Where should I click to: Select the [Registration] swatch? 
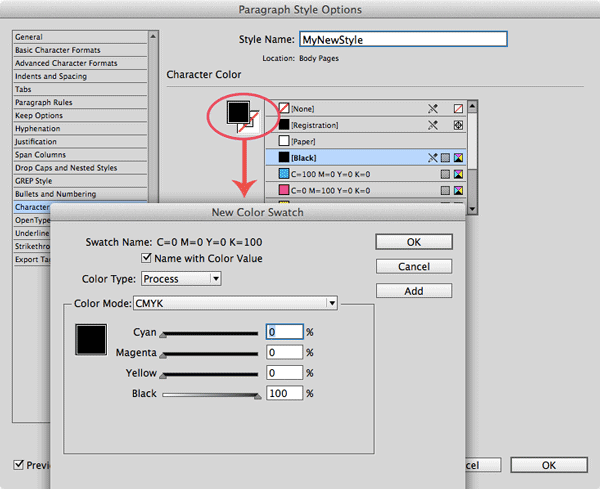tap(366, 125)
